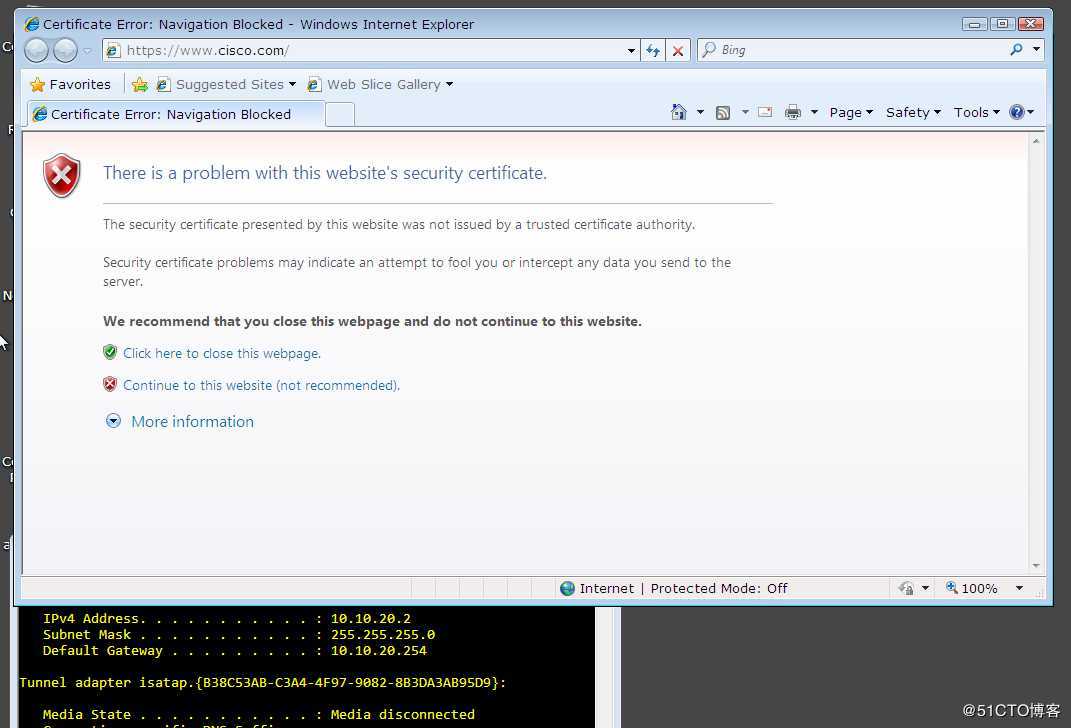Go forward with the Forward arrow button

(66, 50)
